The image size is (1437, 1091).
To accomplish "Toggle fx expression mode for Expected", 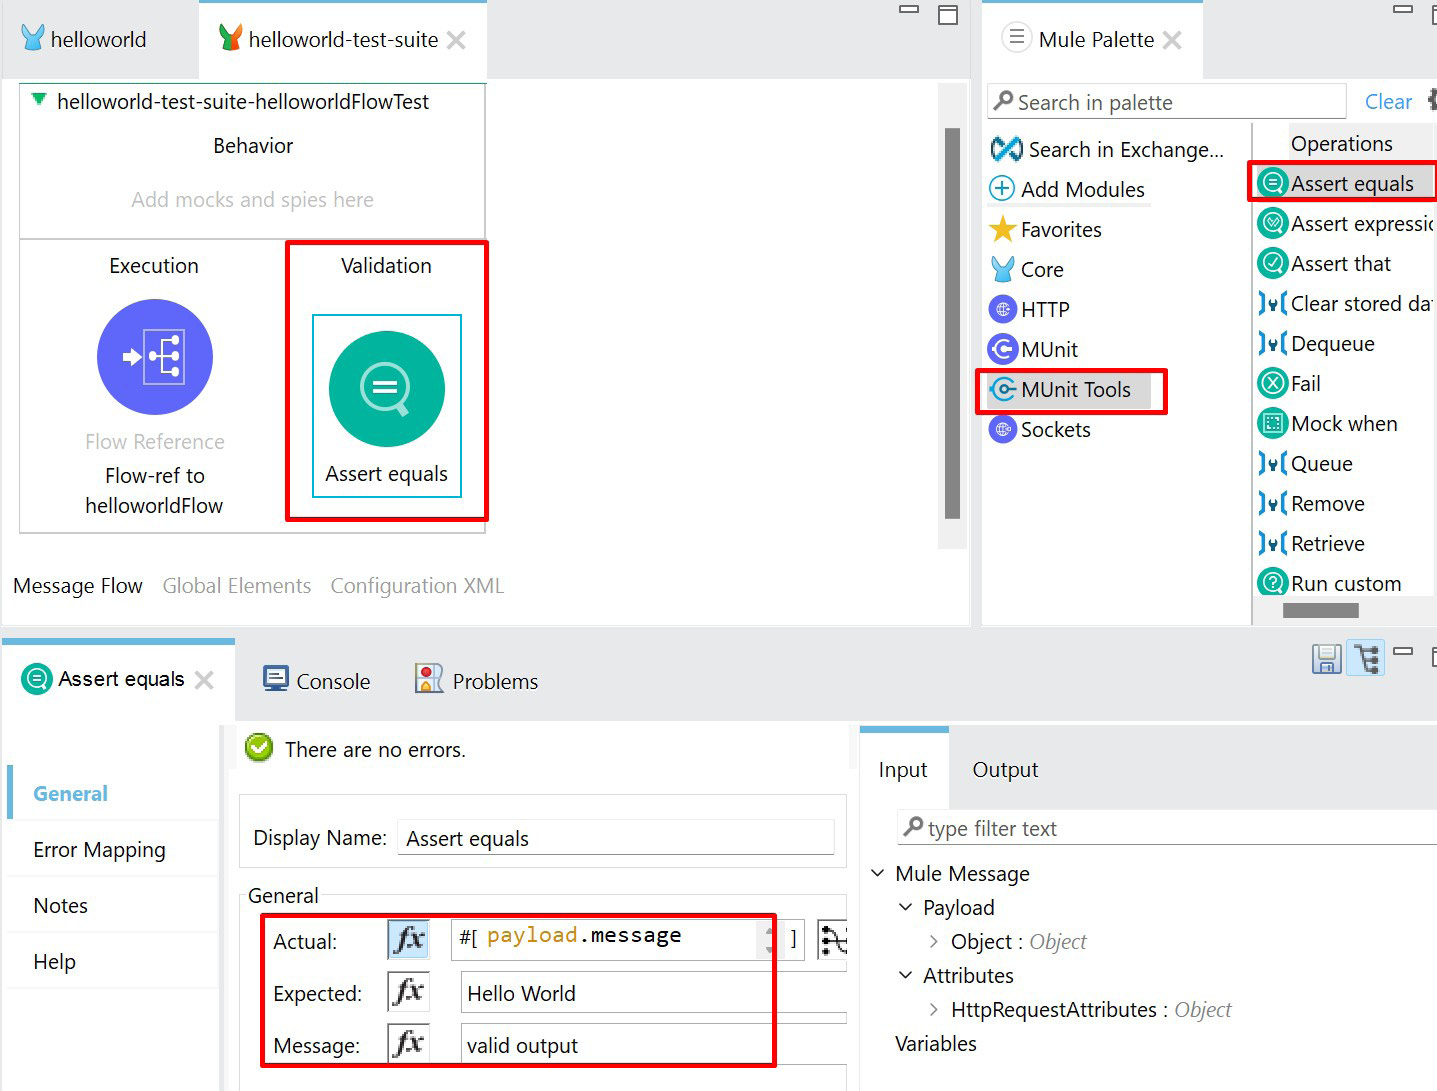I will coord(408,992).
